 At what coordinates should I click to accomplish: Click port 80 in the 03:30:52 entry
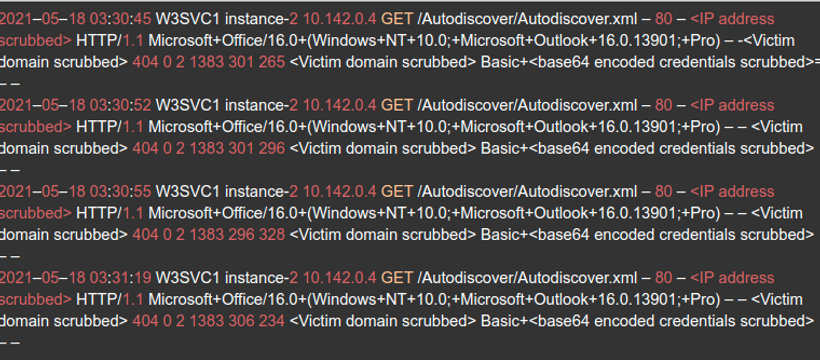(663, 105)
